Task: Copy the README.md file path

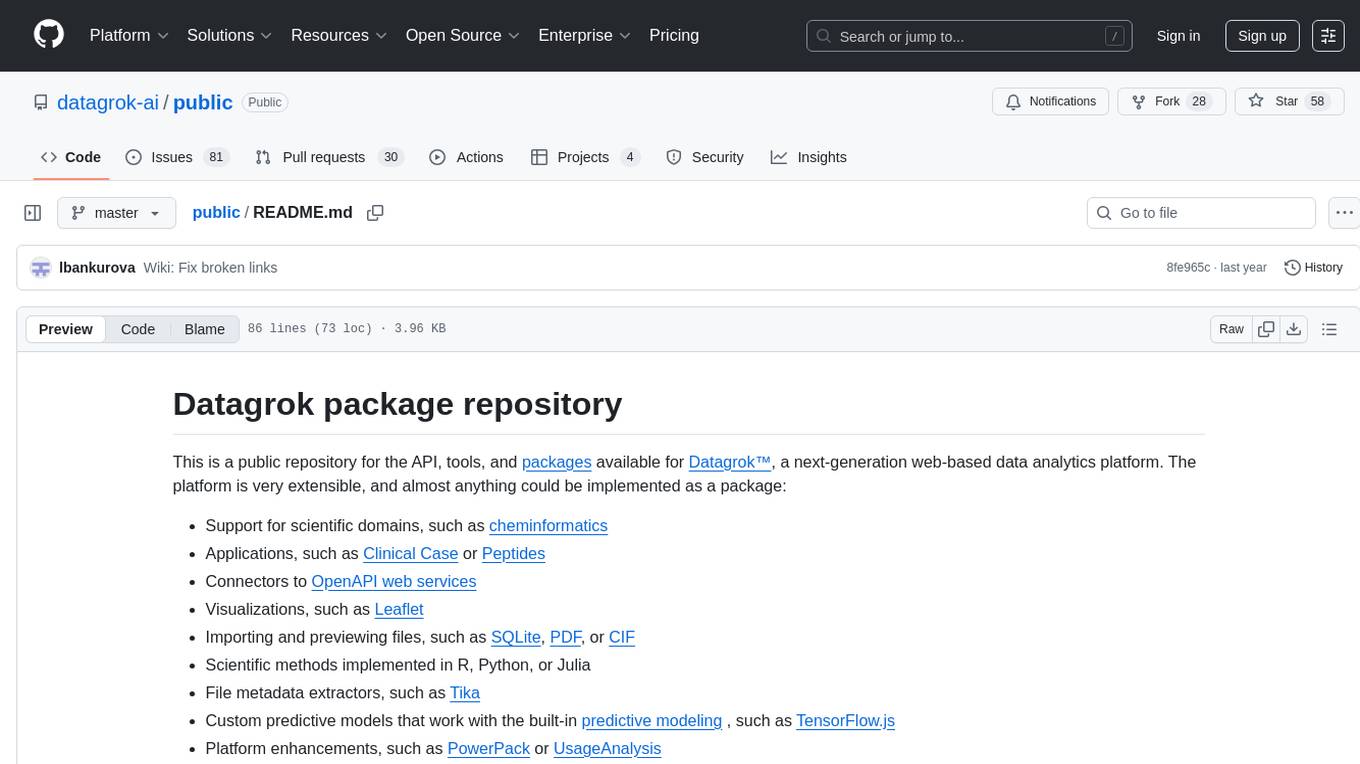Action: pos(375,213)
